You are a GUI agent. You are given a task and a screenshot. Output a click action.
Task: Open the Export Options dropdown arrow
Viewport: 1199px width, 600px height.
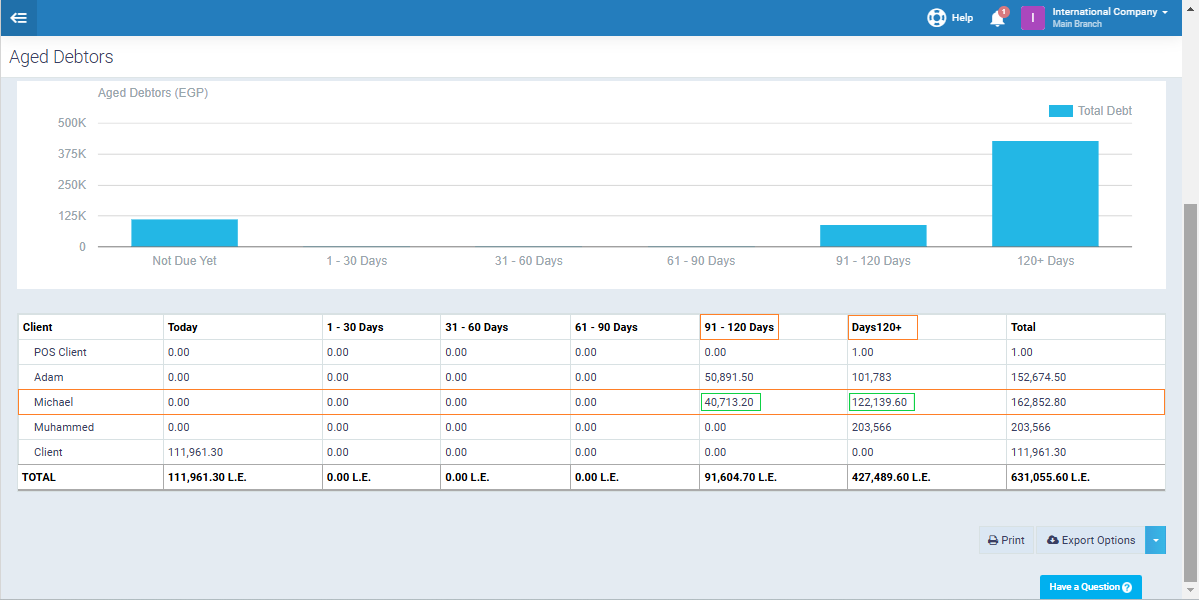pyautogui.click(x=1155, y=539)
